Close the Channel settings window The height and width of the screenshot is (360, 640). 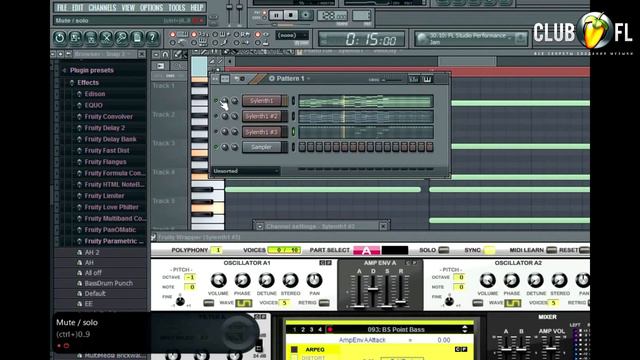(383, 226)
